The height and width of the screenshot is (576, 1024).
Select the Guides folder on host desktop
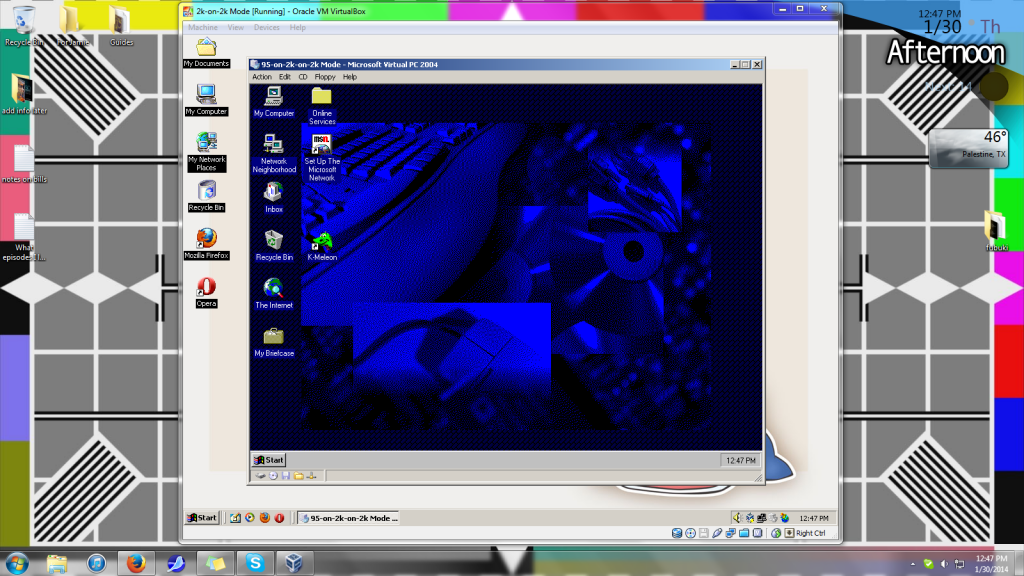pyautogui.click(x=121, y=26)
